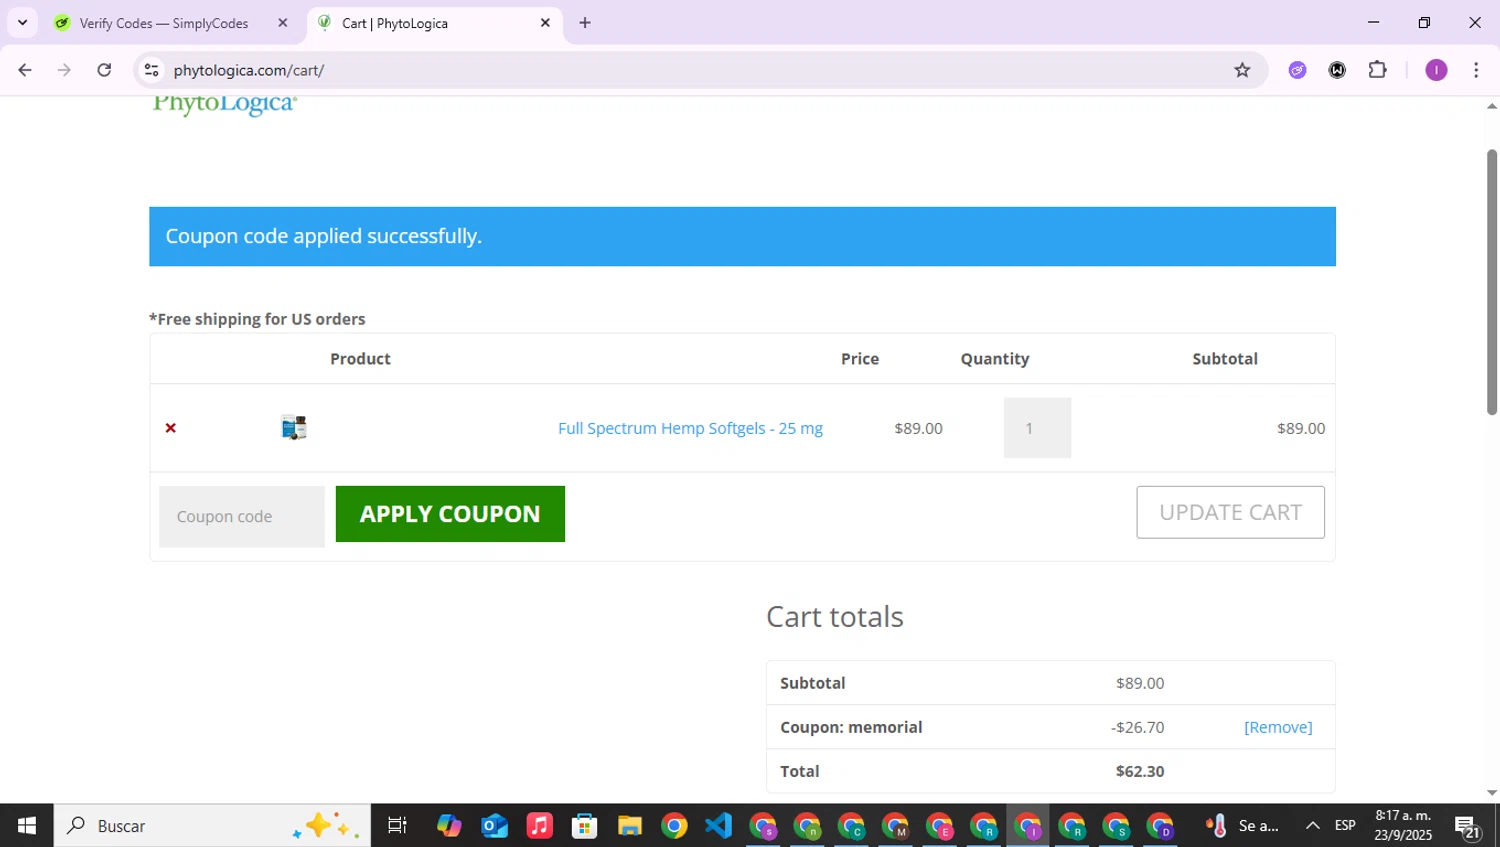
Task: Click the UPDATE CART button
Action: point(1230,512)
